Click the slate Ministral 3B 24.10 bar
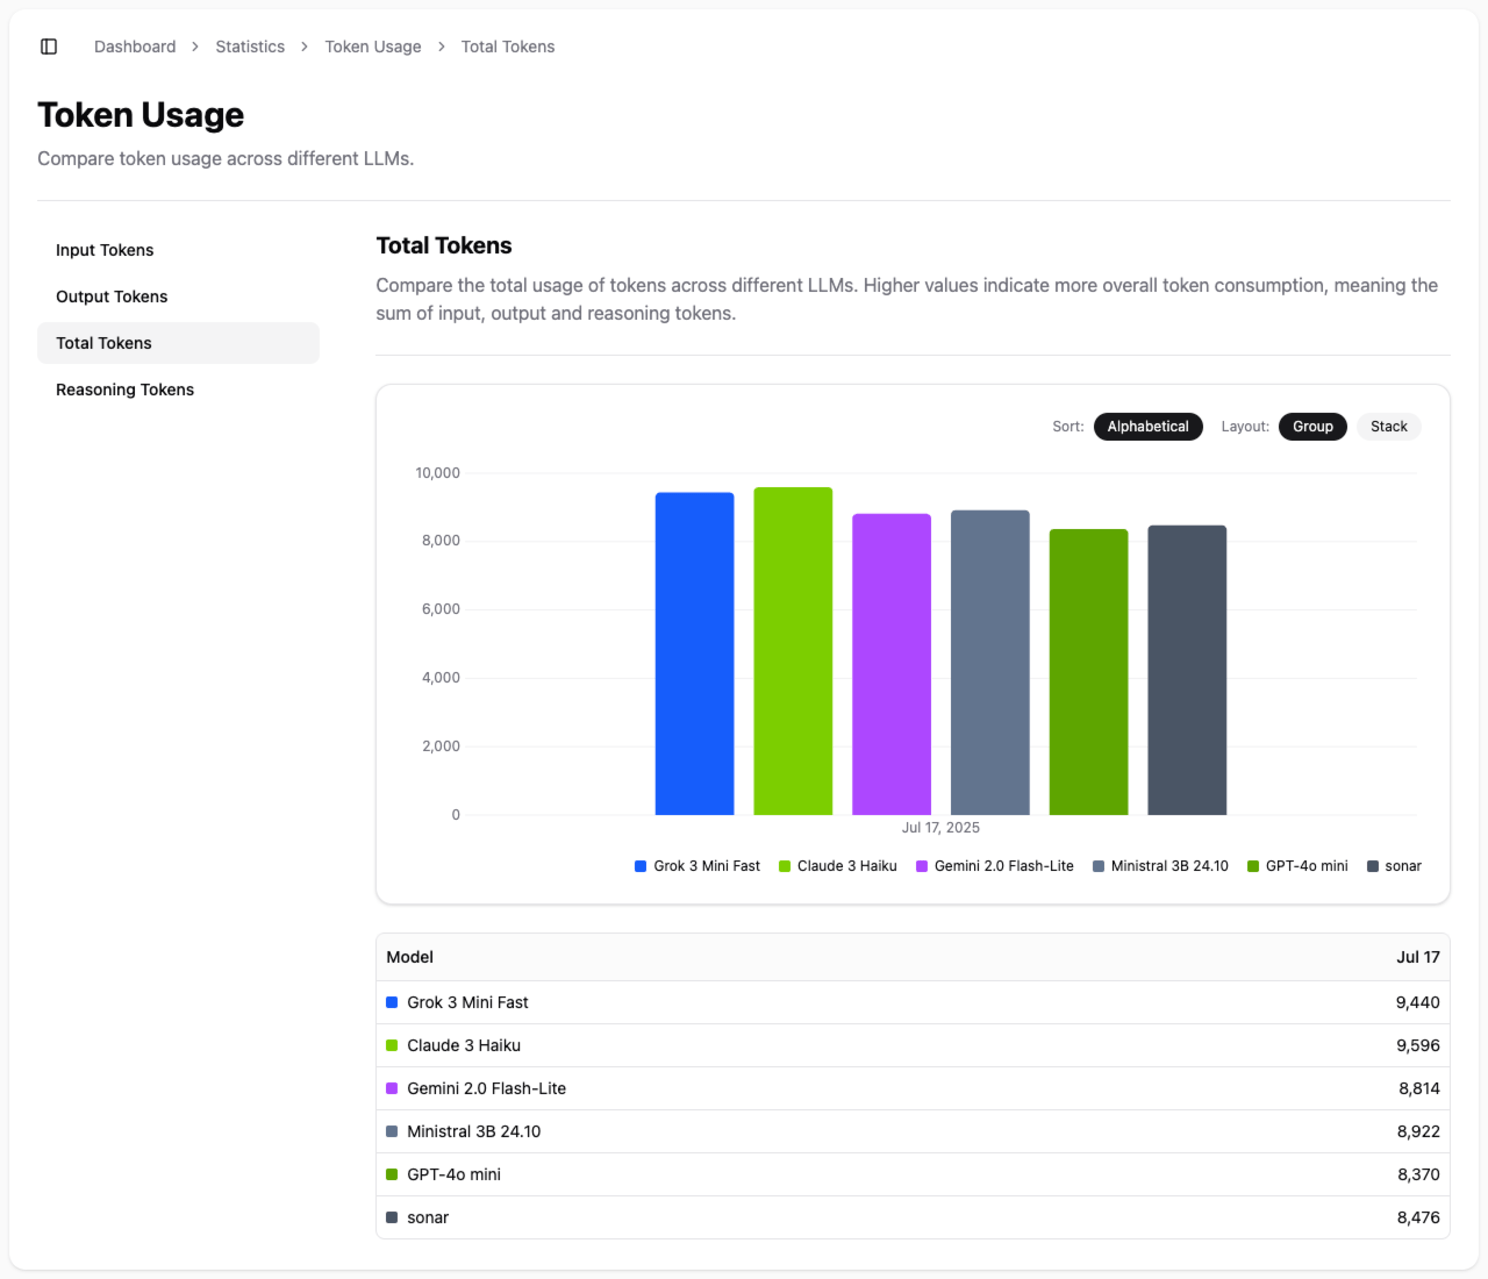 pos(990,662)
